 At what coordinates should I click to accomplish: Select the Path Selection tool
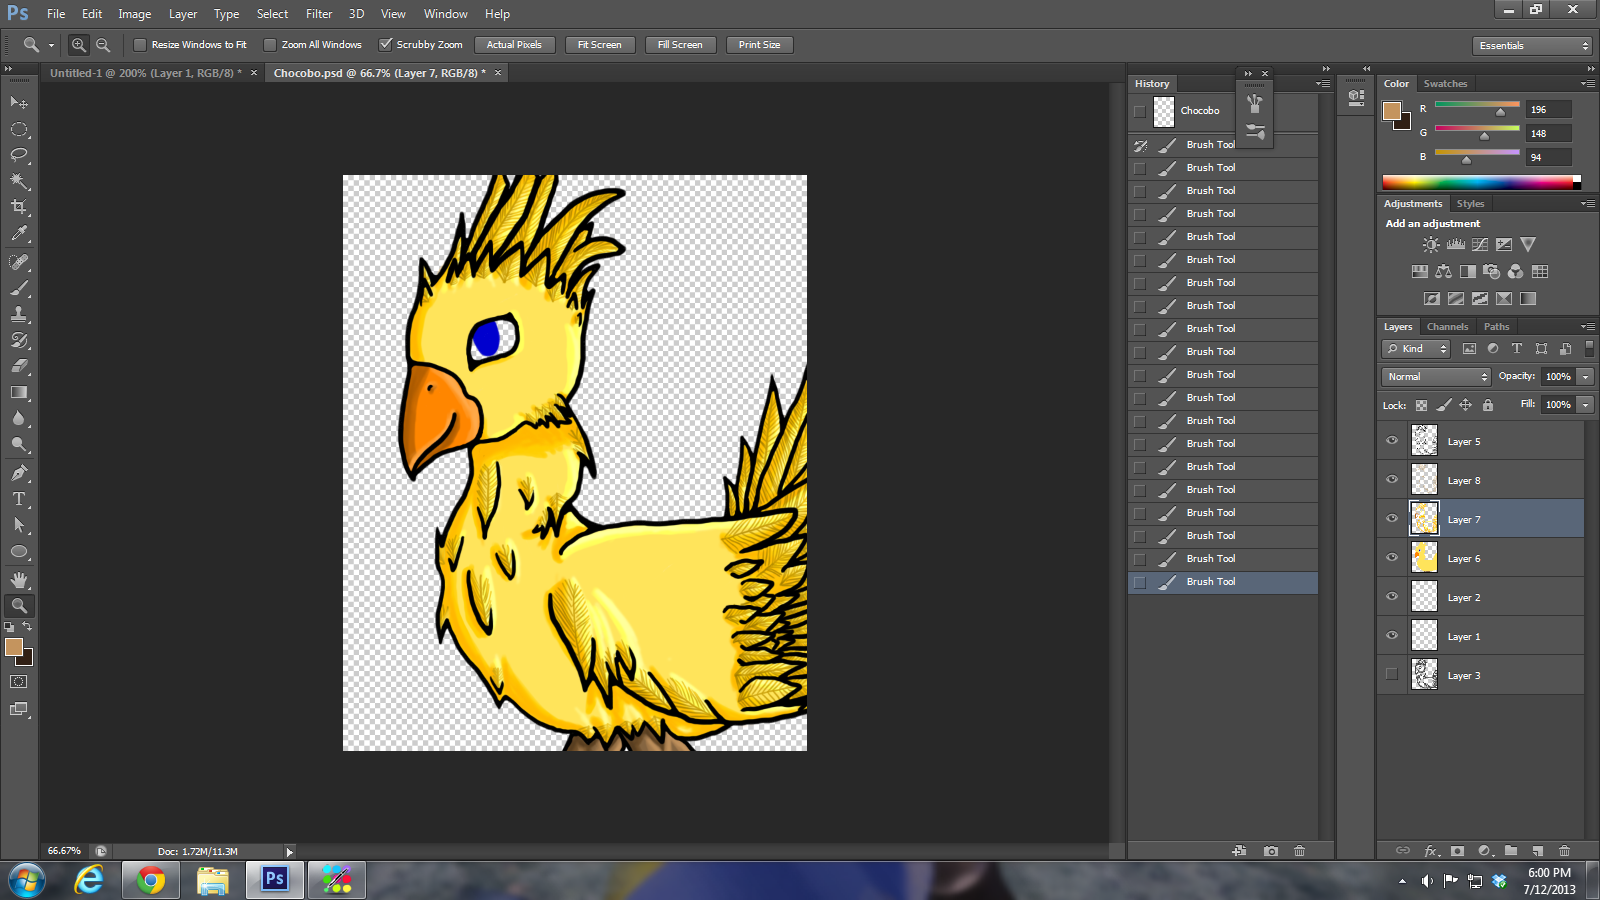(x=19, y=525)
